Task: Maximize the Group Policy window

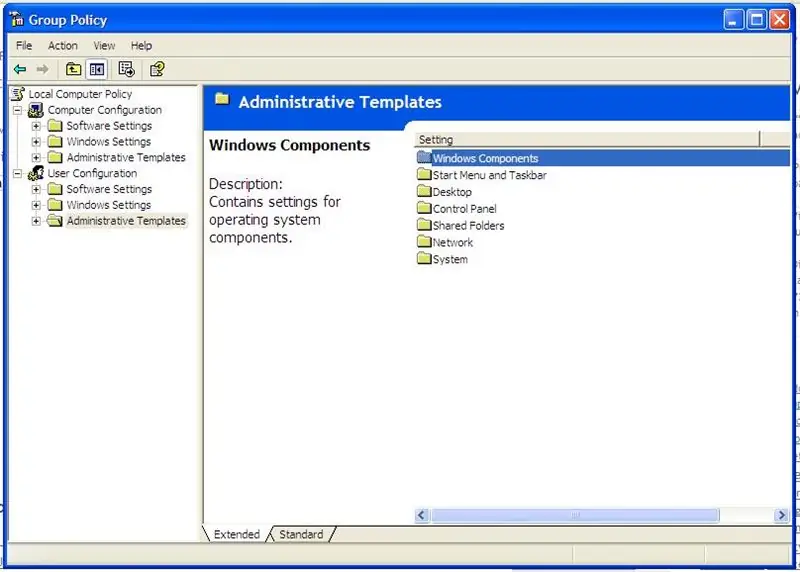Action: 756,20
